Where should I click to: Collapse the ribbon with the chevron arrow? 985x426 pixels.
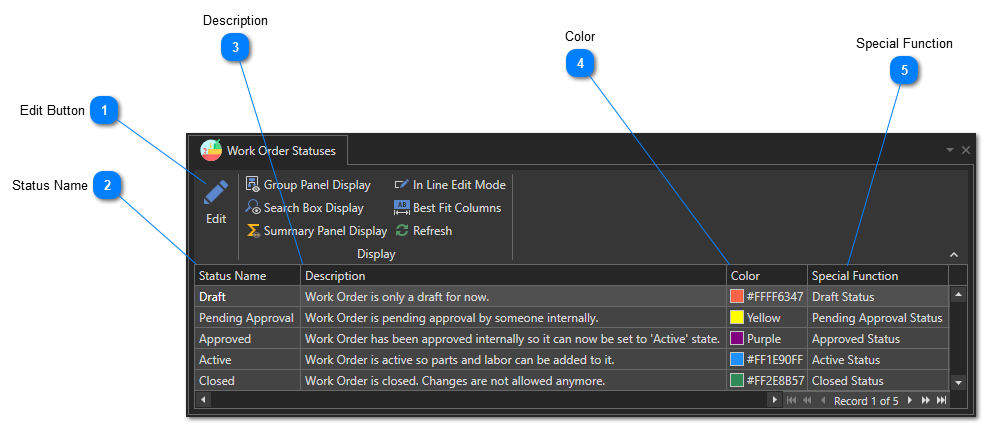click(x=953, y=255)
